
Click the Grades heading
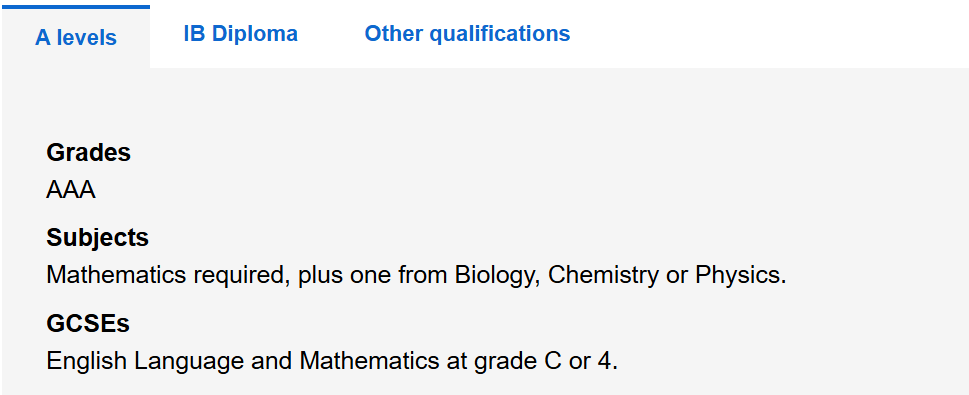coord(88,152)
